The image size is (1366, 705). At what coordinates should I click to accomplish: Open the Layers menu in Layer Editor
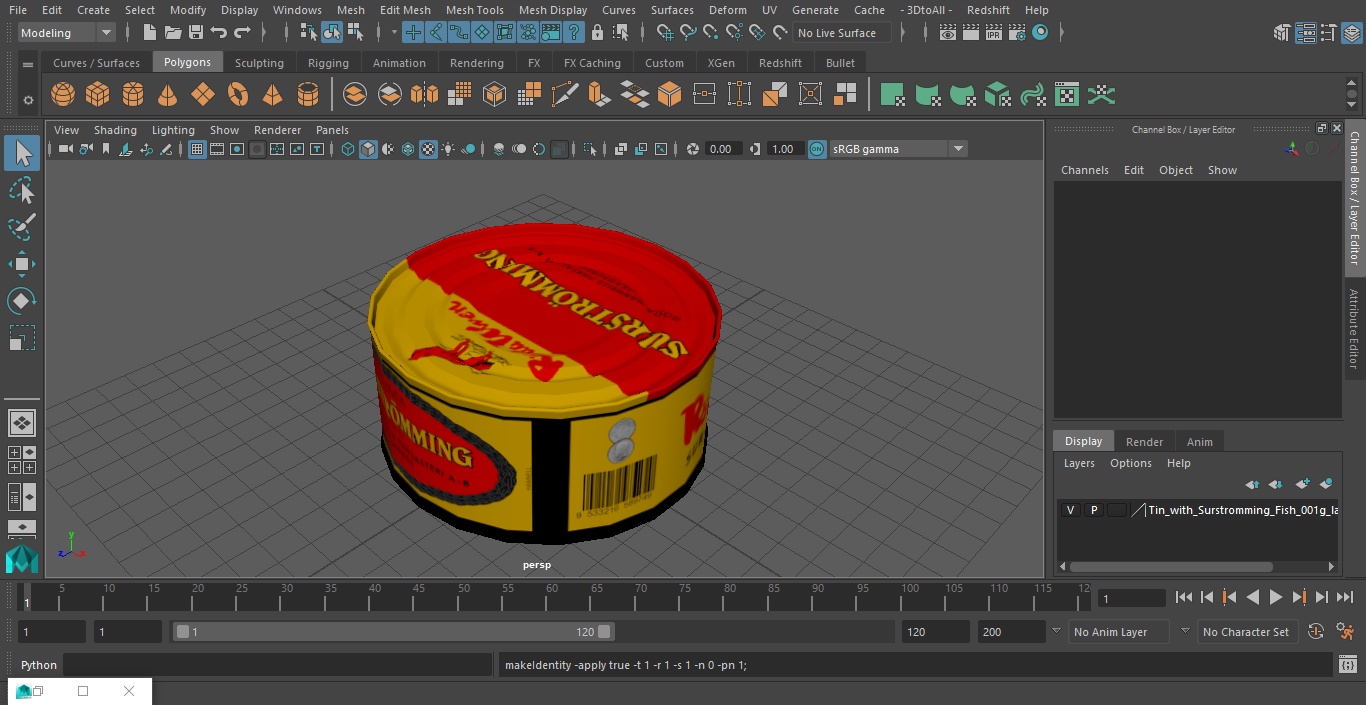click(1078, 463)
